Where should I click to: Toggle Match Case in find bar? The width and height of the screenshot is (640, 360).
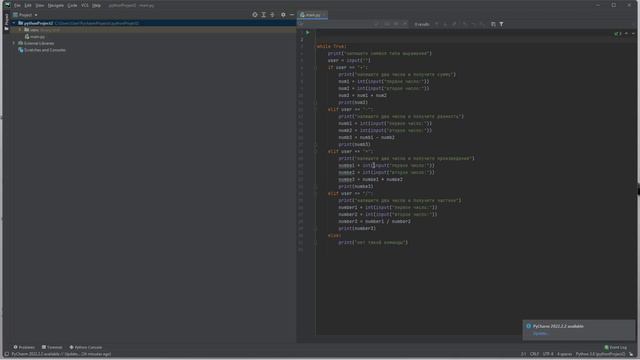[387, 24]
